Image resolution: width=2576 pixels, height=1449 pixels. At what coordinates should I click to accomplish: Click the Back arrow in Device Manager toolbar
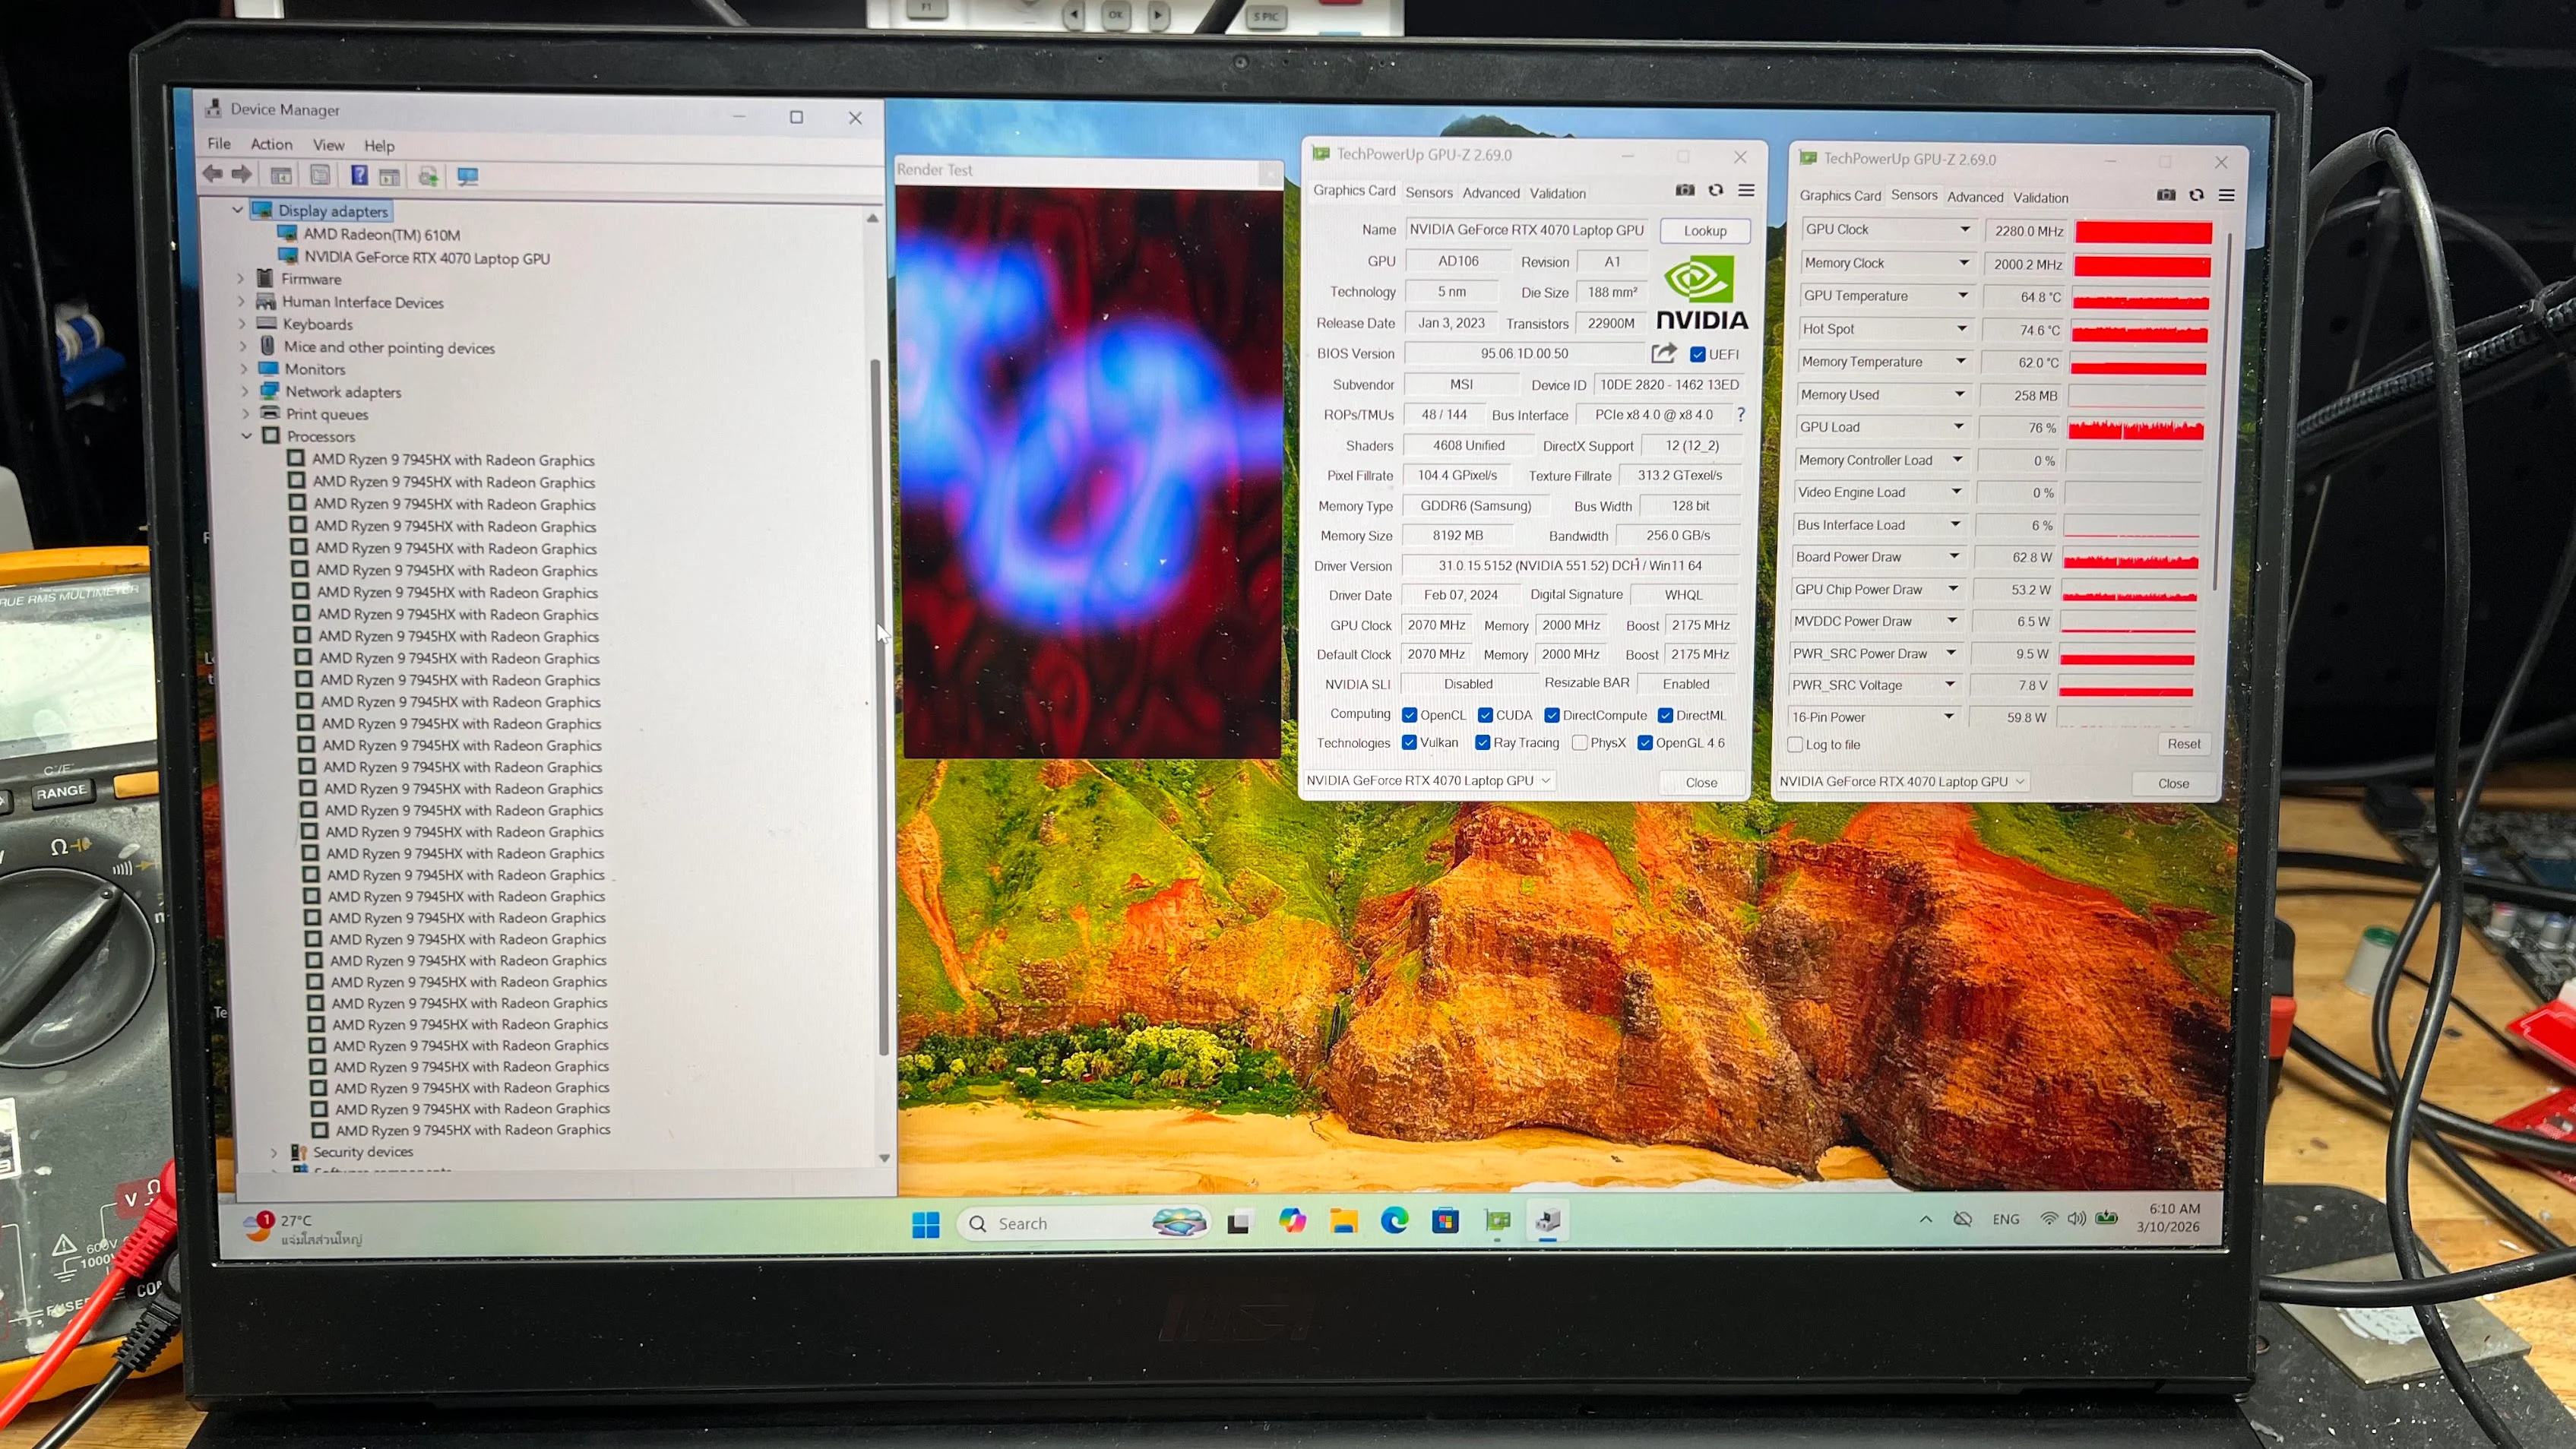pyautogui.click(x=212, y=175)
